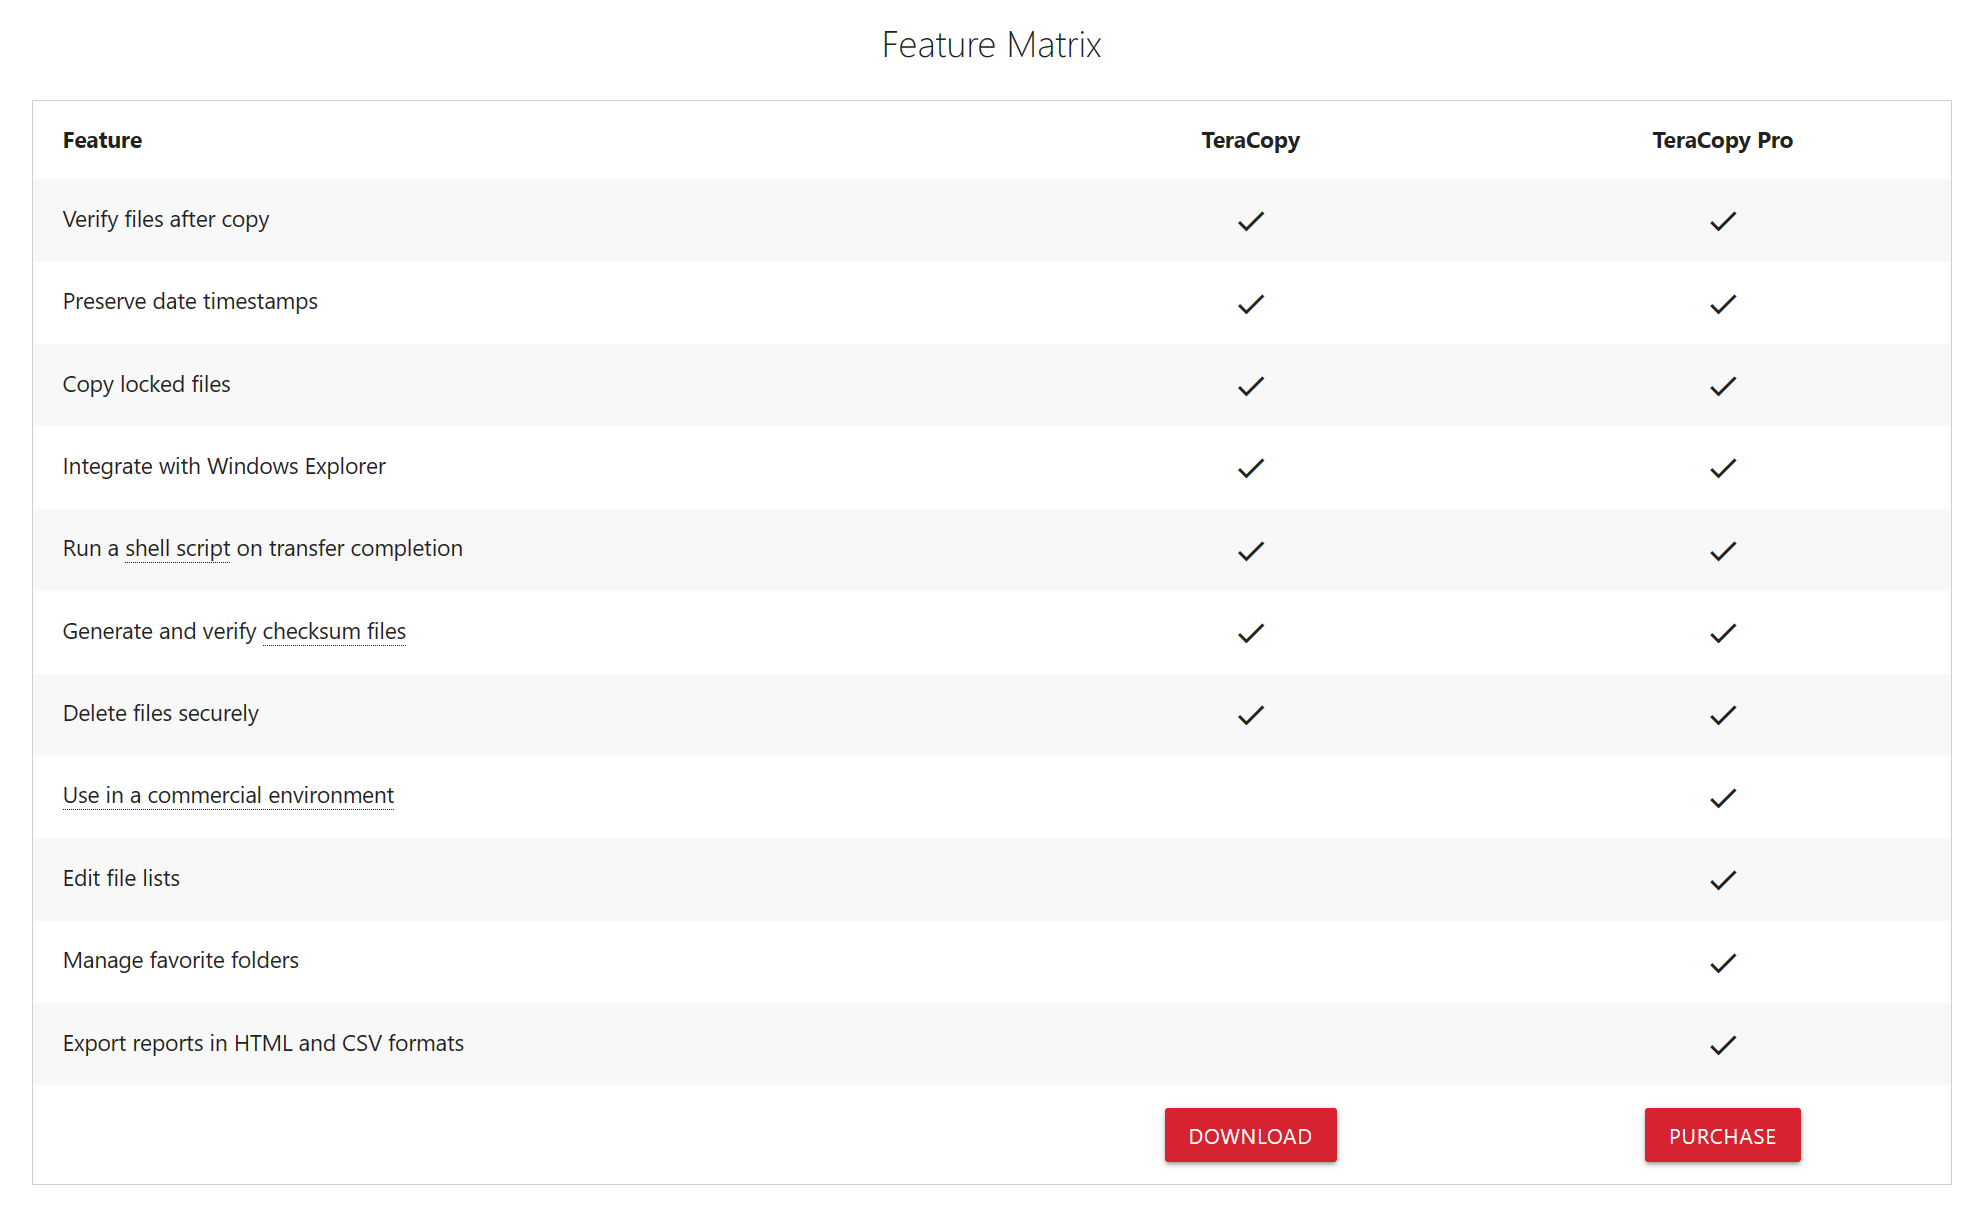The image size is (1986, 1221).
Task: Click 'Edit file lists' text
Action: click(x=121, y=878)
